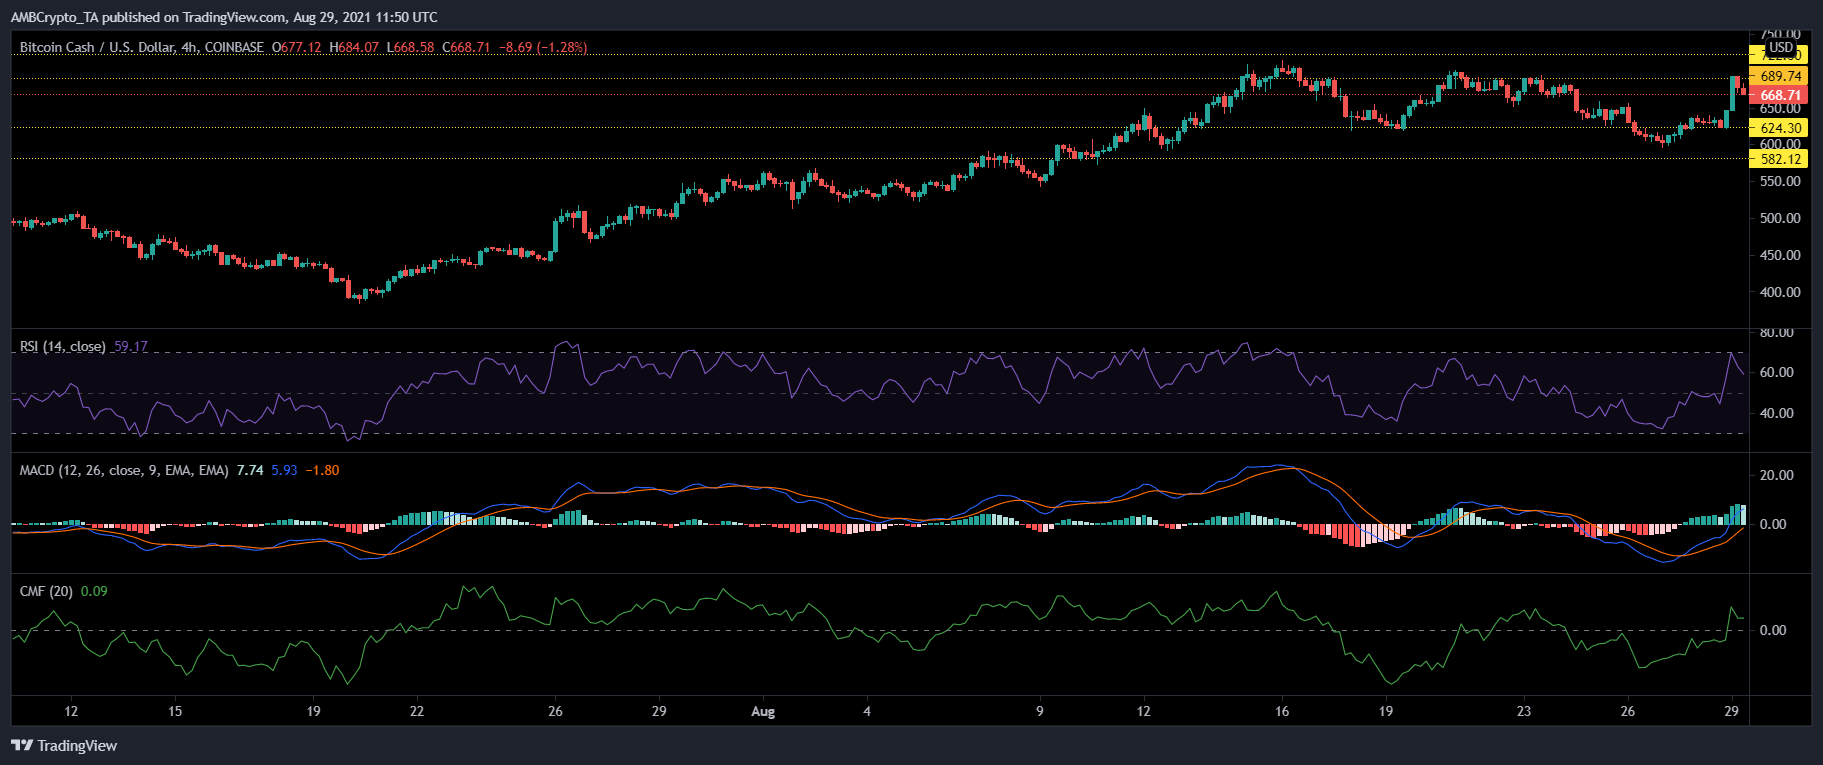
Task: Select the 624.30 yellow price level label
Action: coord(1780,128)
